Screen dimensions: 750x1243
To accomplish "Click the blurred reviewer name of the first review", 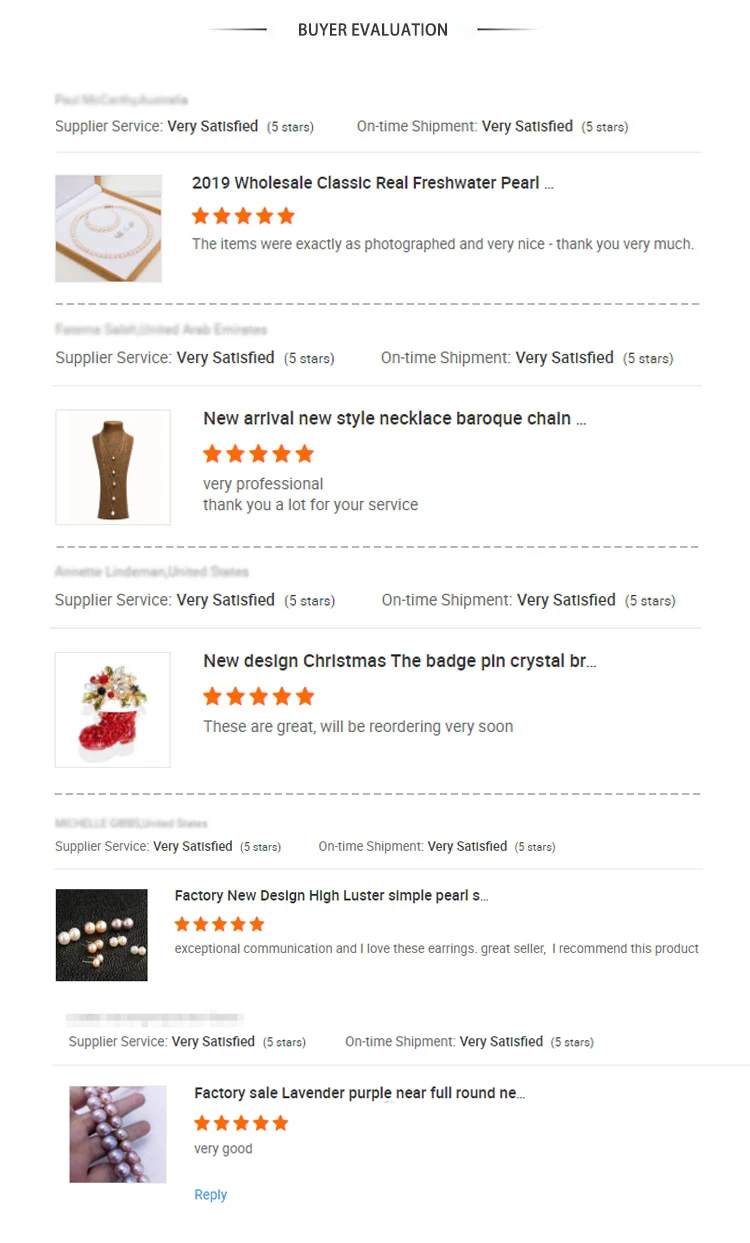I will pyautogui.click(x=121, y=100).
